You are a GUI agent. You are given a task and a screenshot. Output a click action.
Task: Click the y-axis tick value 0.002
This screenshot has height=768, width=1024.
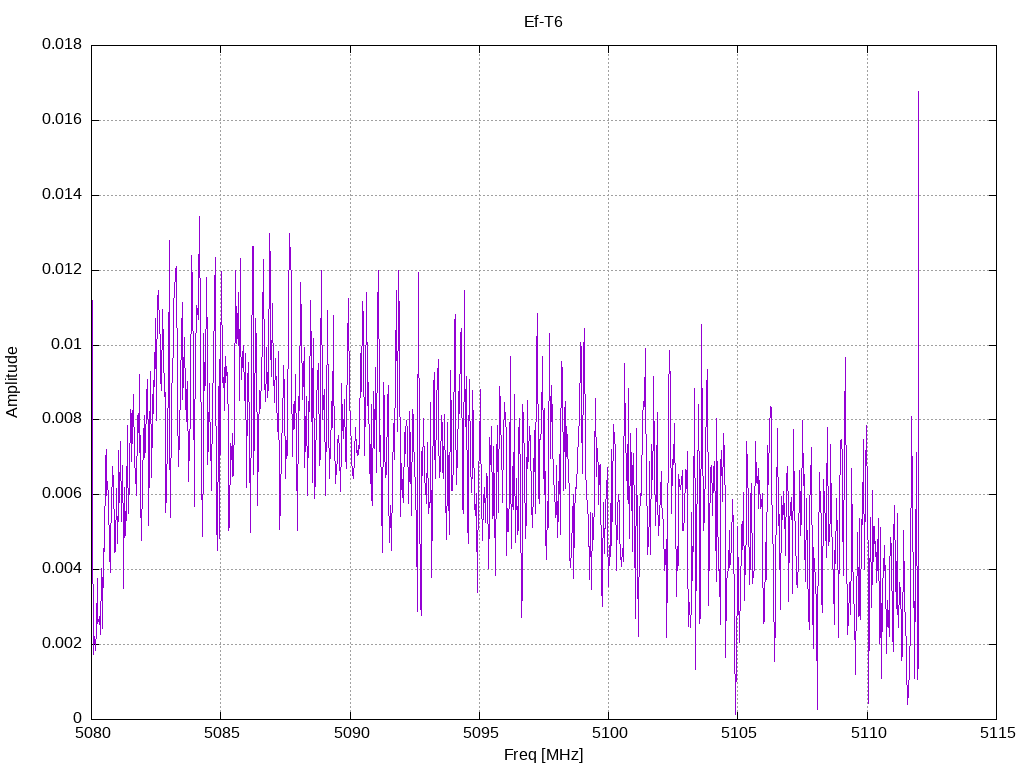(62, 643)
